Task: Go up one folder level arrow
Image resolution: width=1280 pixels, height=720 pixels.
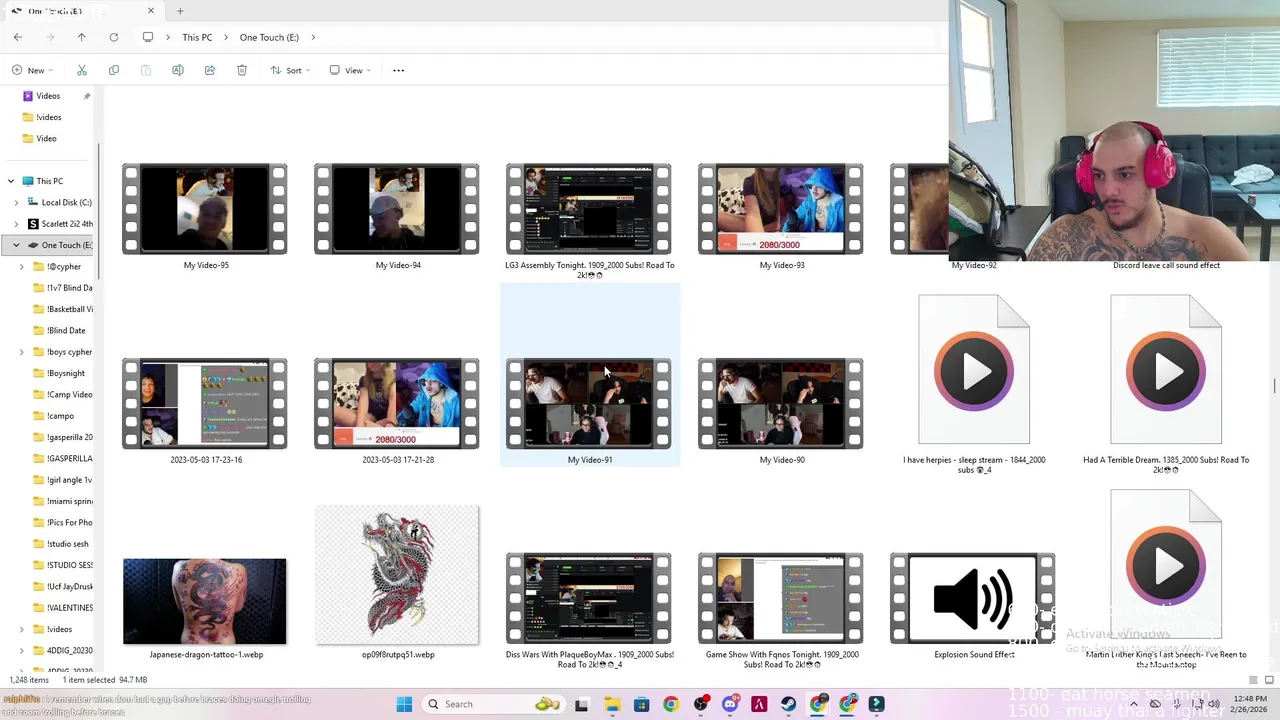Action: point(82,37)
